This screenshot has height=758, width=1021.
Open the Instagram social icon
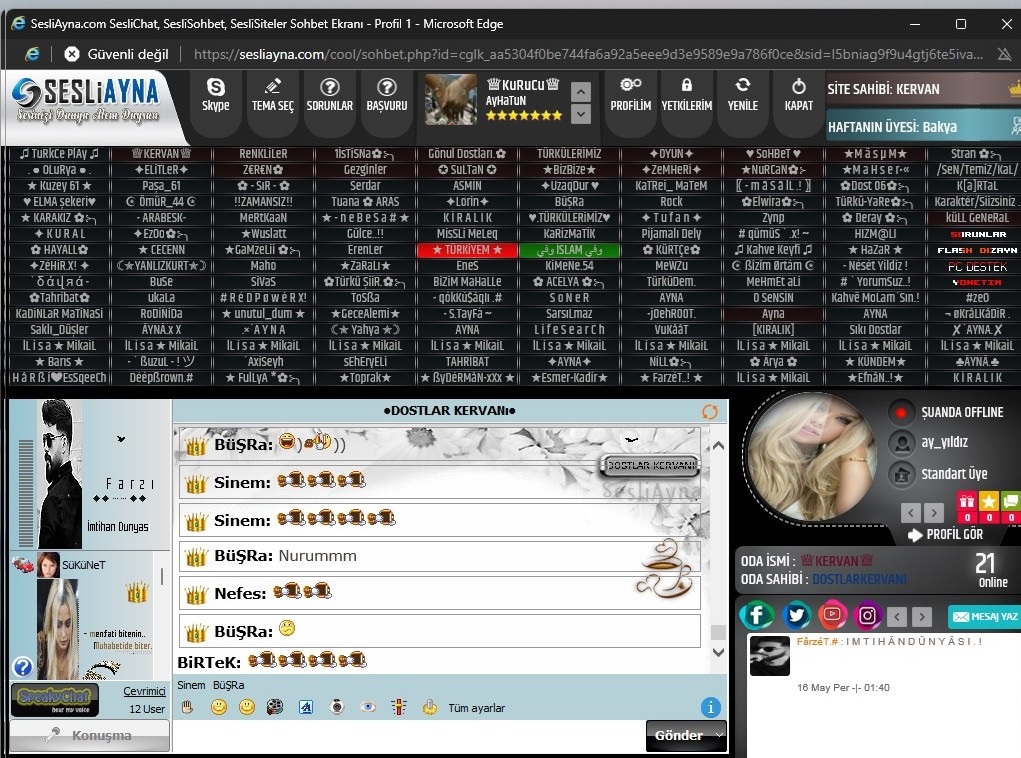pos(868,616)
